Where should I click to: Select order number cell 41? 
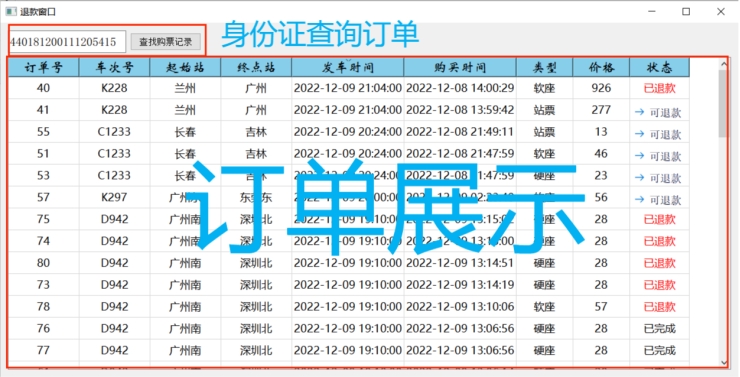43,110
